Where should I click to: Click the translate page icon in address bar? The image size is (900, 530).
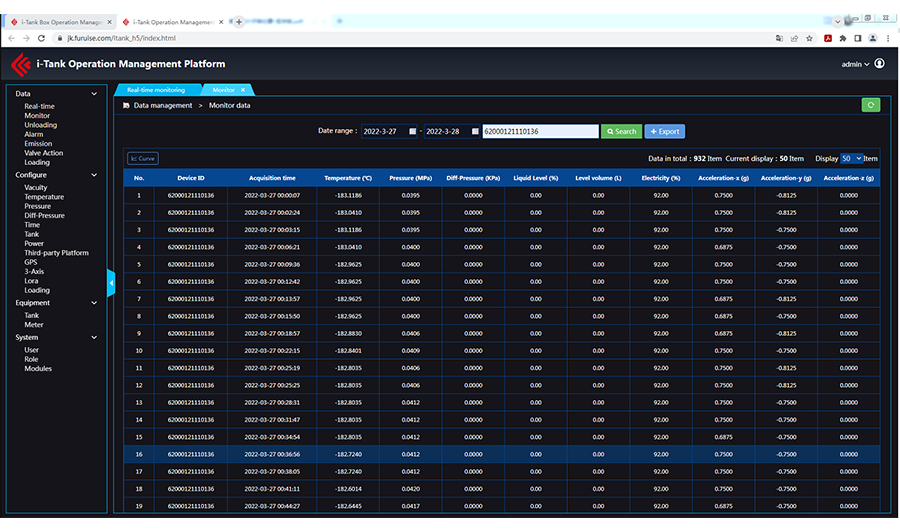tap(779, 38)
